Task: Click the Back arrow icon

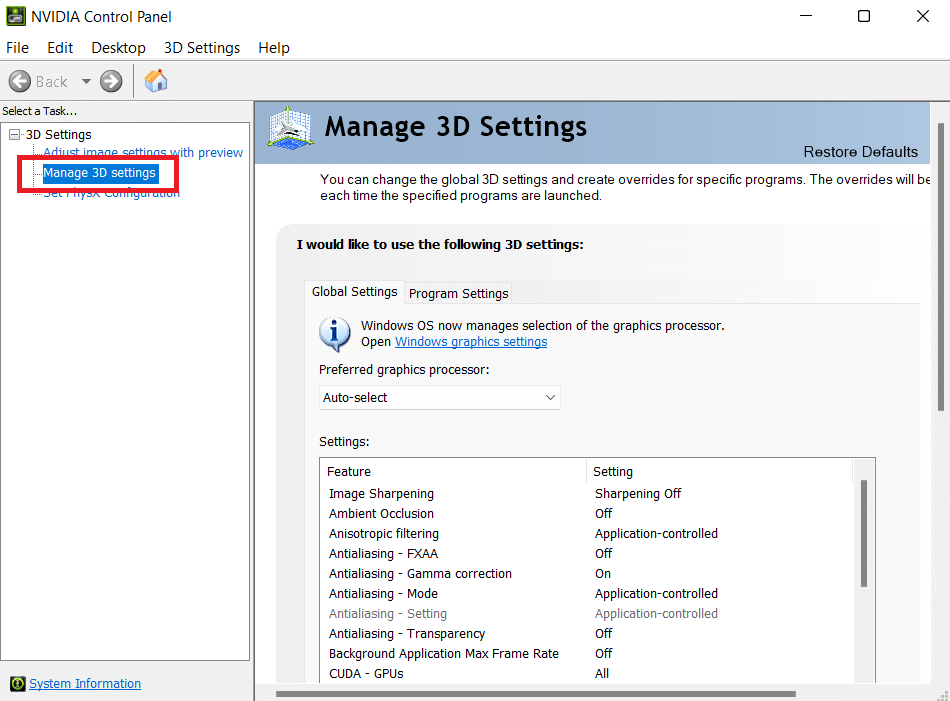Action: pyautogui.click(x=20, y=81)
